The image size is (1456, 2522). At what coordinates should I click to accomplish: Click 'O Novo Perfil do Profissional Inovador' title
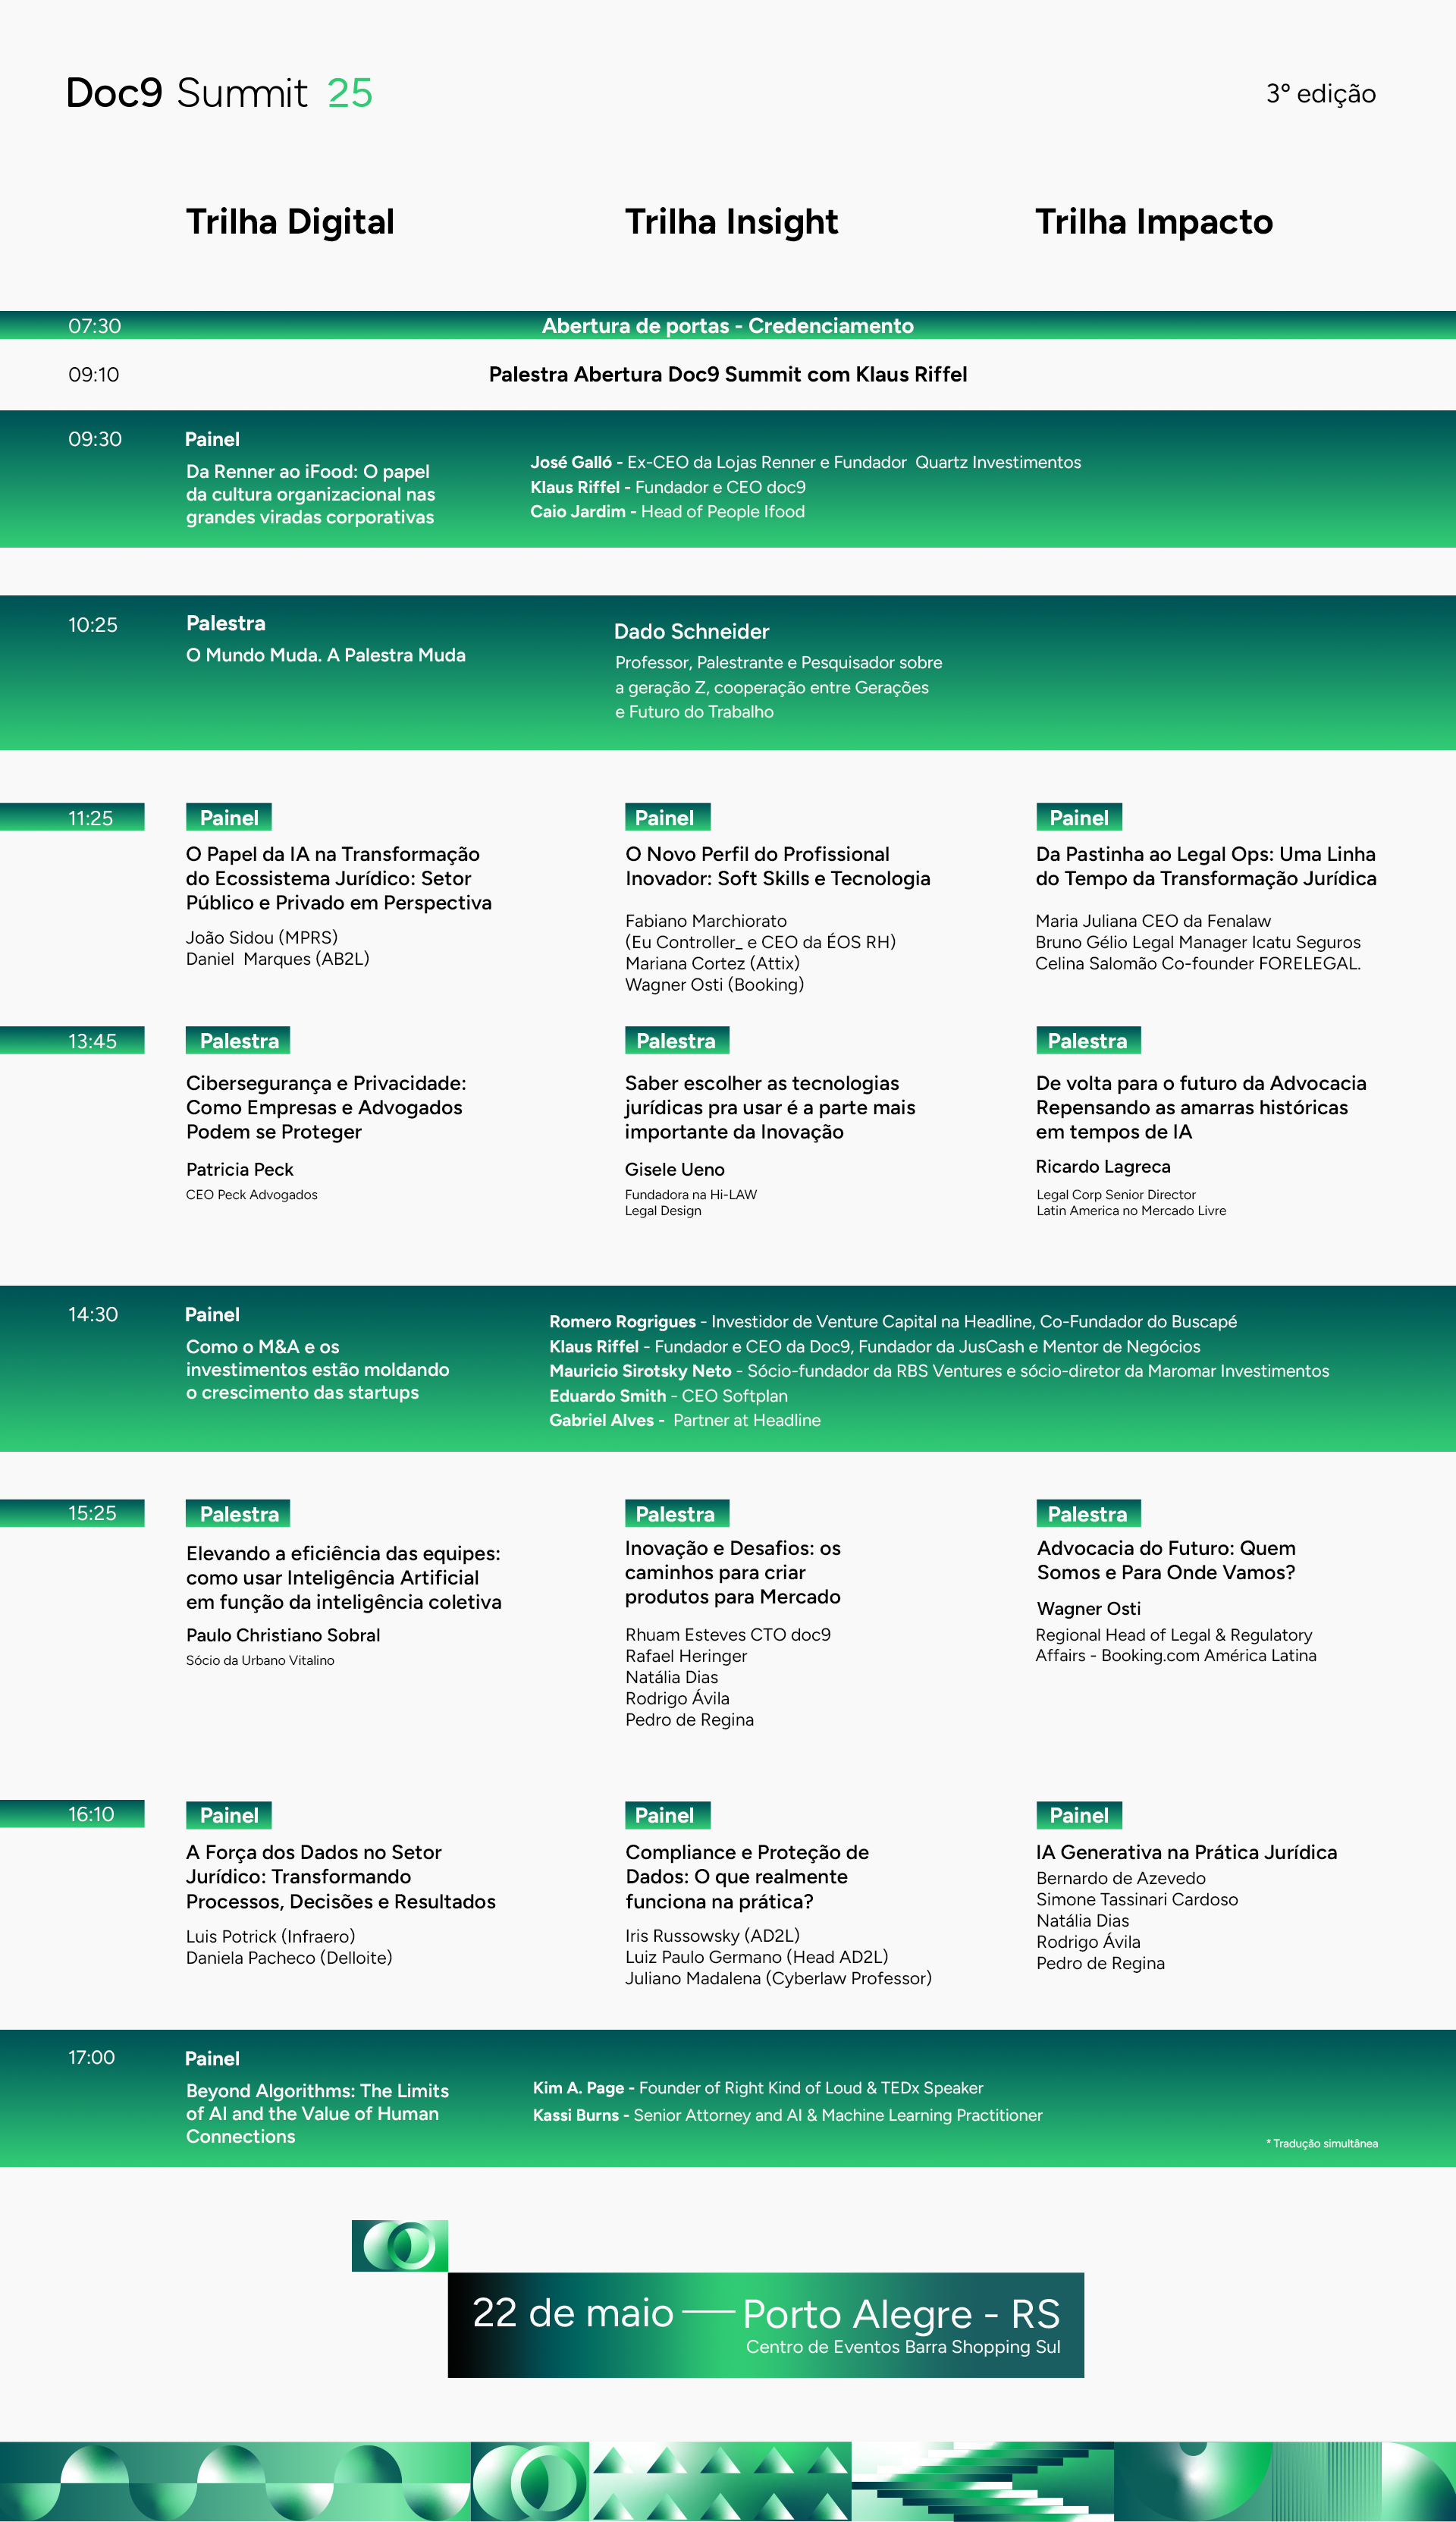click(x=778, y=866)
